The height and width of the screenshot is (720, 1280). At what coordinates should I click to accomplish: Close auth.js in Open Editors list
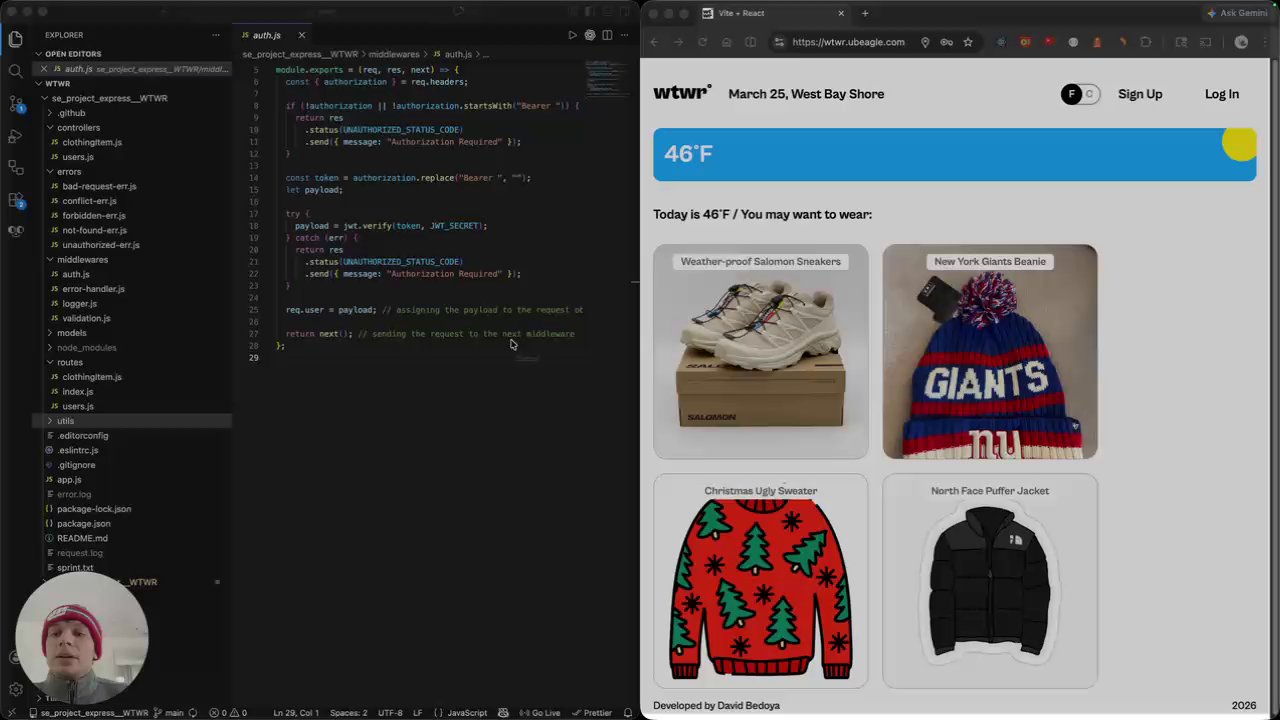click(x=44, y=69)
